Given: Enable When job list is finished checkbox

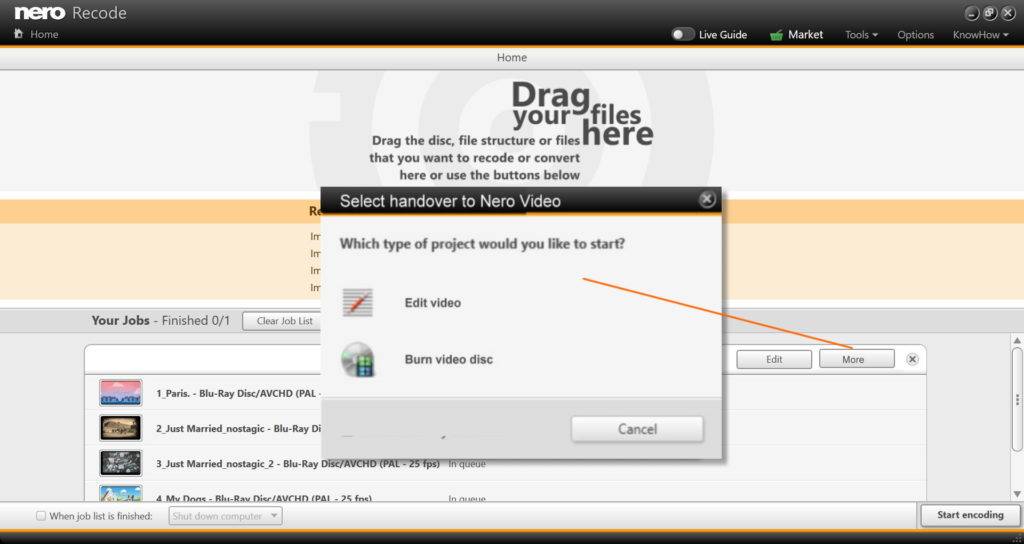Looking at the screenshot, I should [x=41, y=516].
